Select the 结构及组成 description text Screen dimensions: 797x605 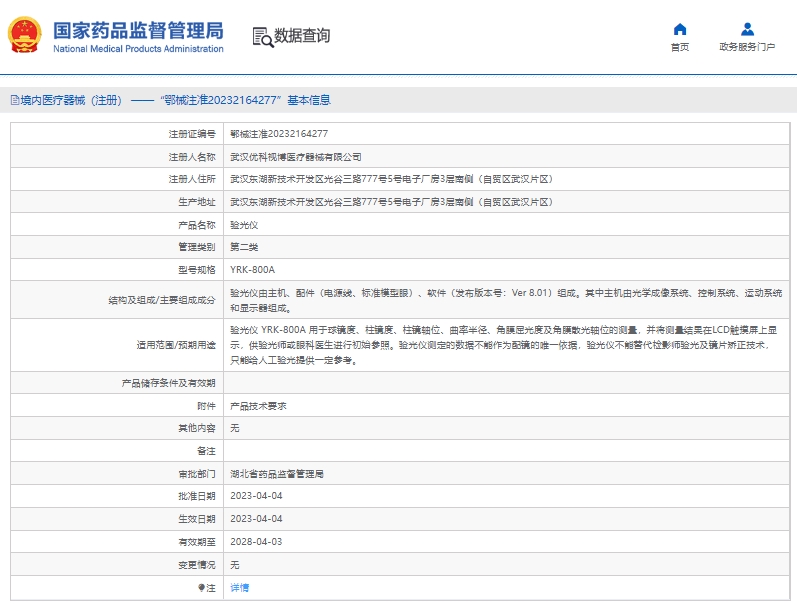point(506,300)
